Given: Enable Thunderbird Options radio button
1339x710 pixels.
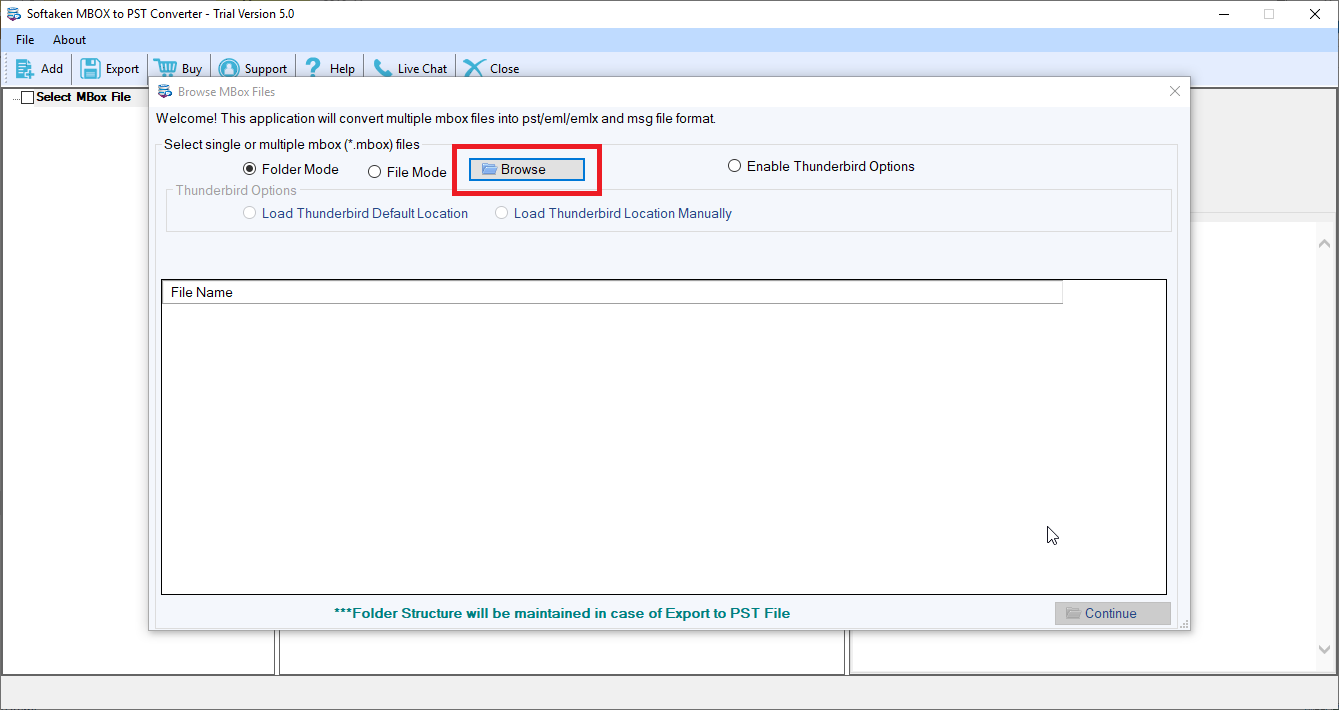Looking at the screenshot, I should coord(735,166).
